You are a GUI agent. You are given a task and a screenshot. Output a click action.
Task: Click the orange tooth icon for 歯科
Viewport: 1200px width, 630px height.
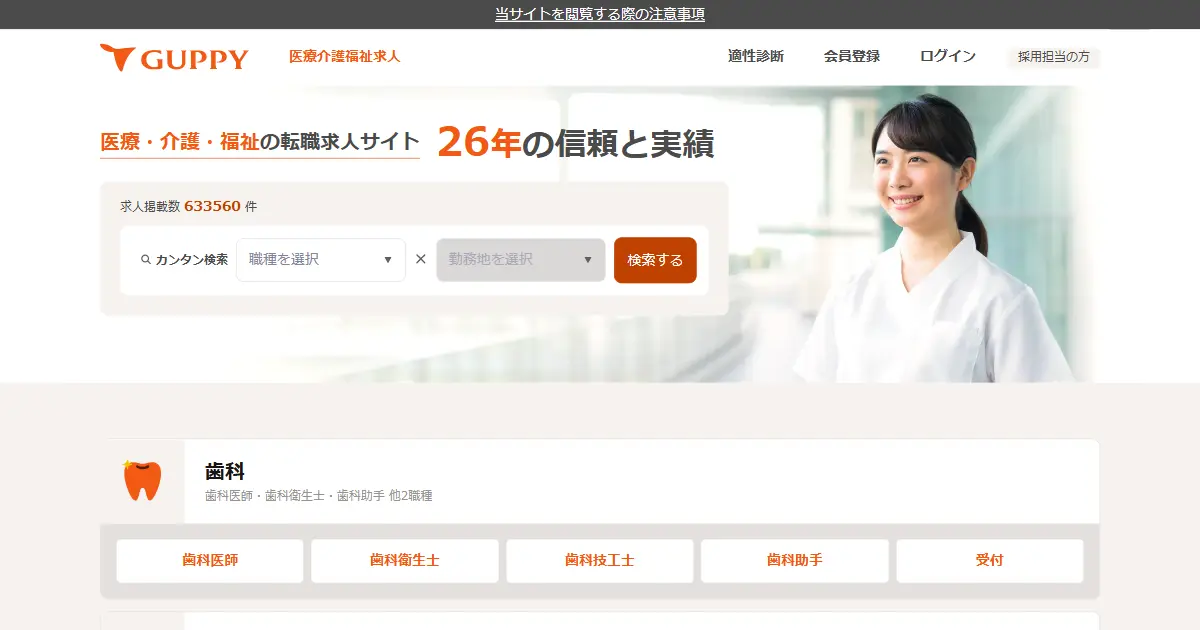click(142, 480)
